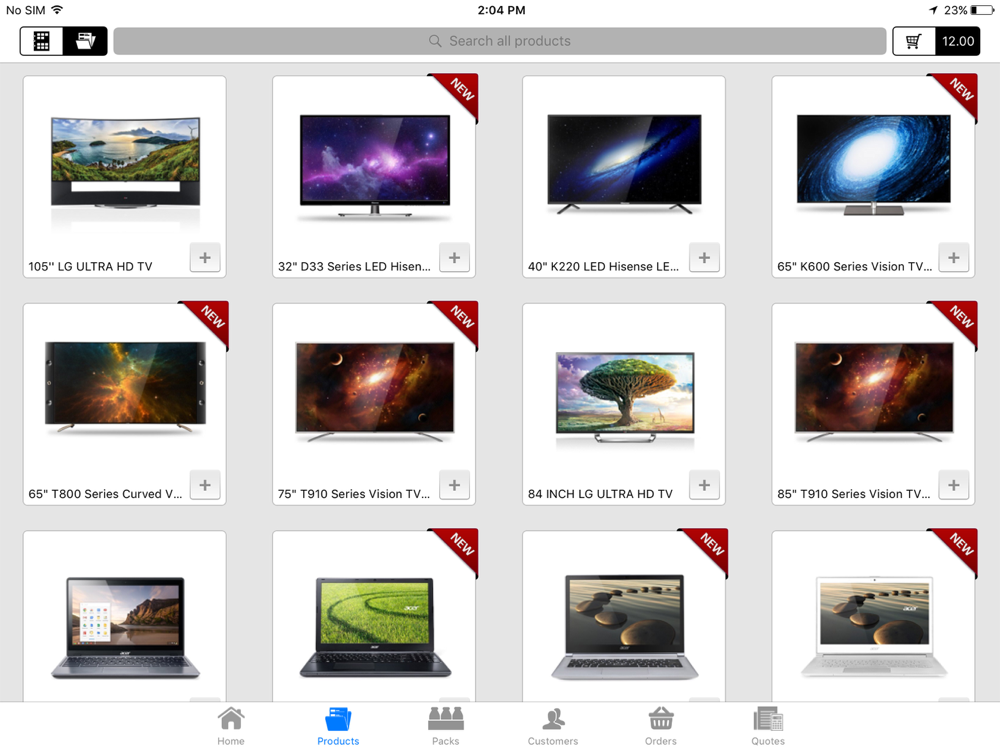Screen dimensions: 1000x750
Task: Open the Acer Chromebook laptop thumbnail
Action: pyautogui.click(x=125, y=628)
